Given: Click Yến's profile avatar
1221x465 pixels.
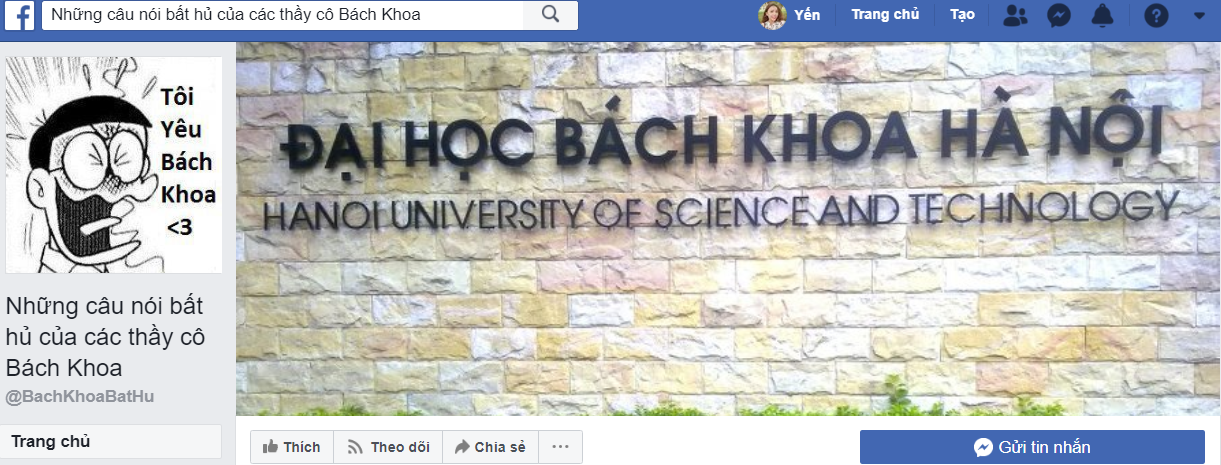Looking at the screenshot, I should [x=772, y=15].
